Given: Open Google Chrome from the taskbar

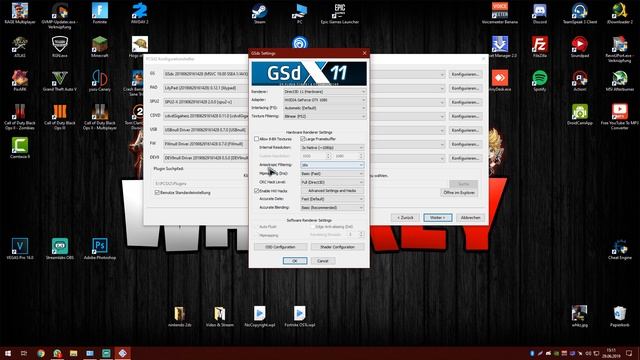Looking at the screenshot, I should tap(41, 353).
